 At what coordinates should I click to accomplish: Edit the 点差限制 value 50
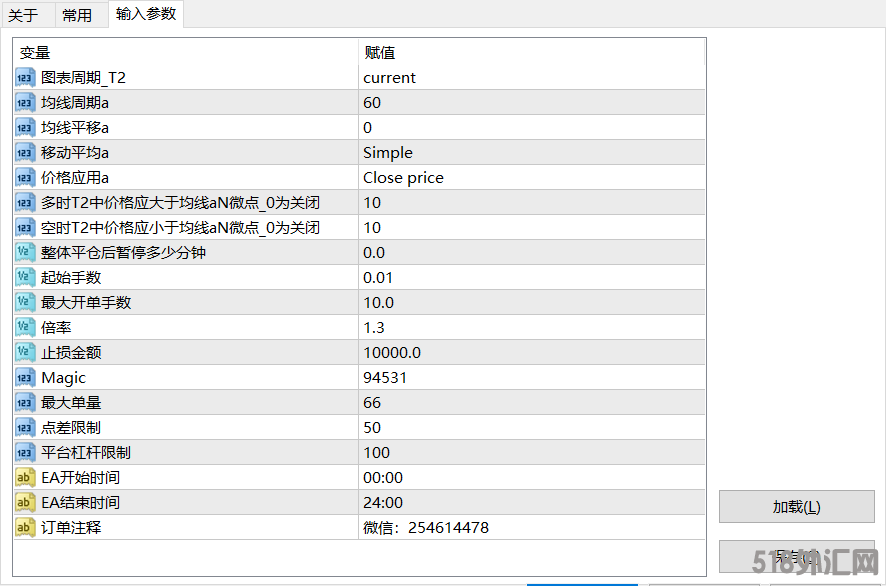click(x=530, y=428)
